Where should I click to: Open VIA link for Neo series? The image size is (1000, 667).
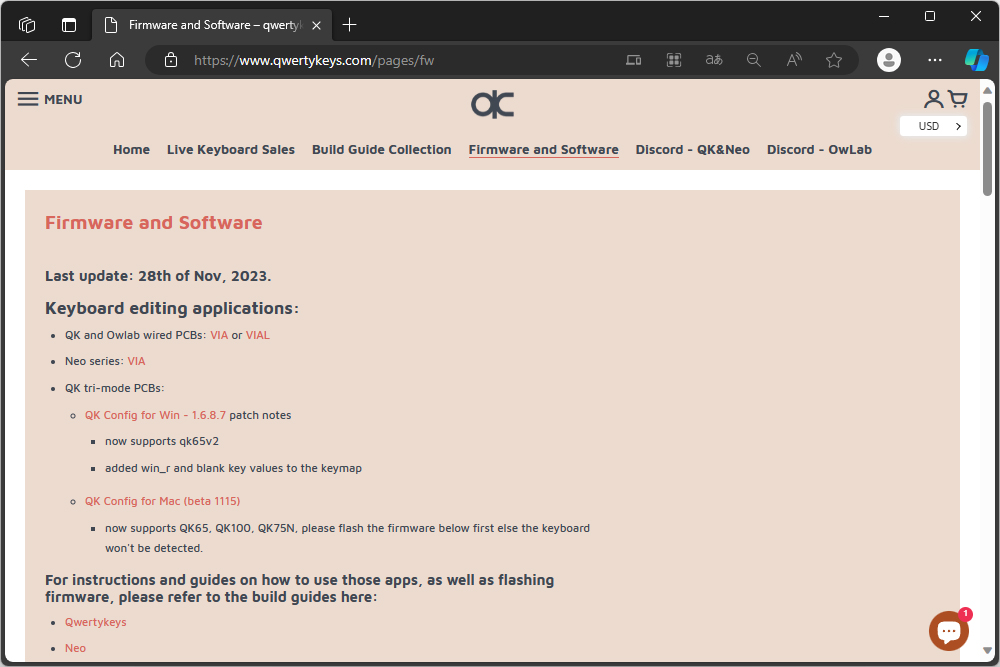point(136,362)
